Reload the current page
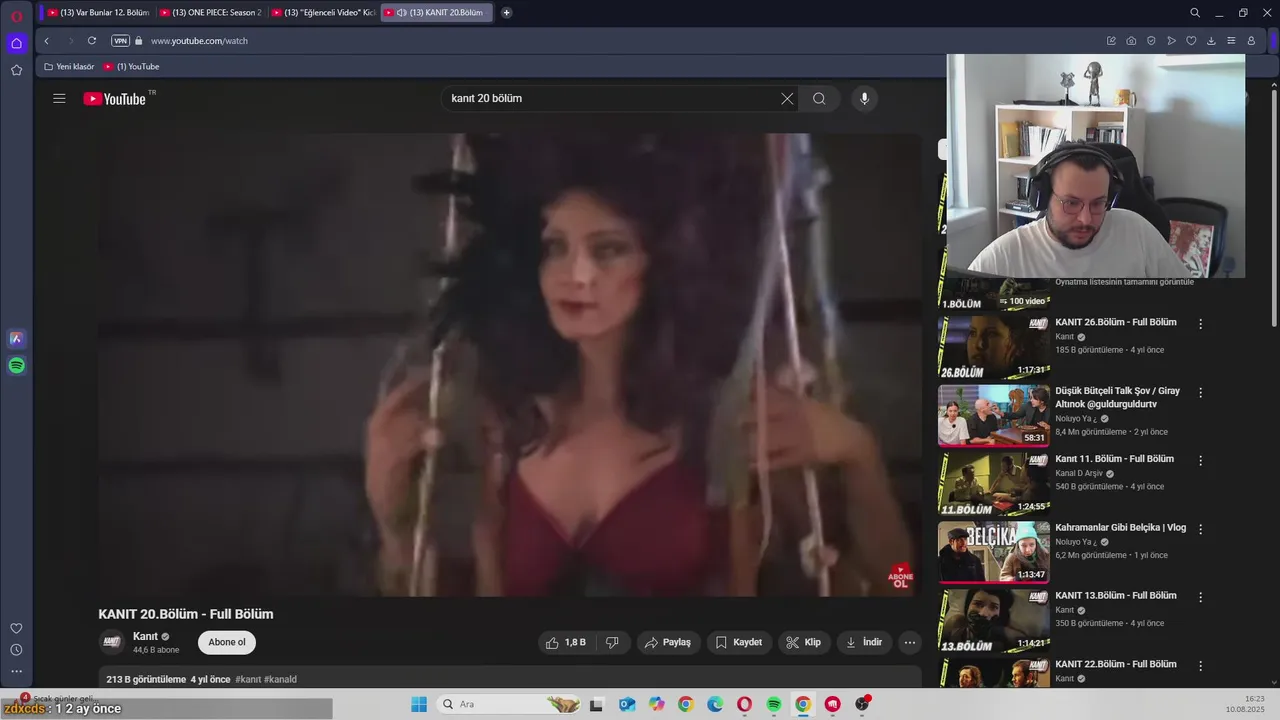1280x720 pixels. [x=92, y=41]
